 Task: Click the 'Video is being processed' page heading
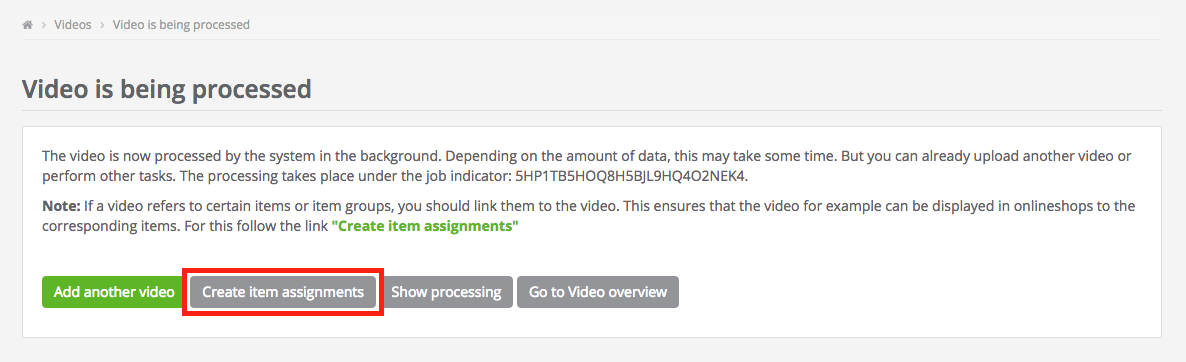[x=167, y=89]
